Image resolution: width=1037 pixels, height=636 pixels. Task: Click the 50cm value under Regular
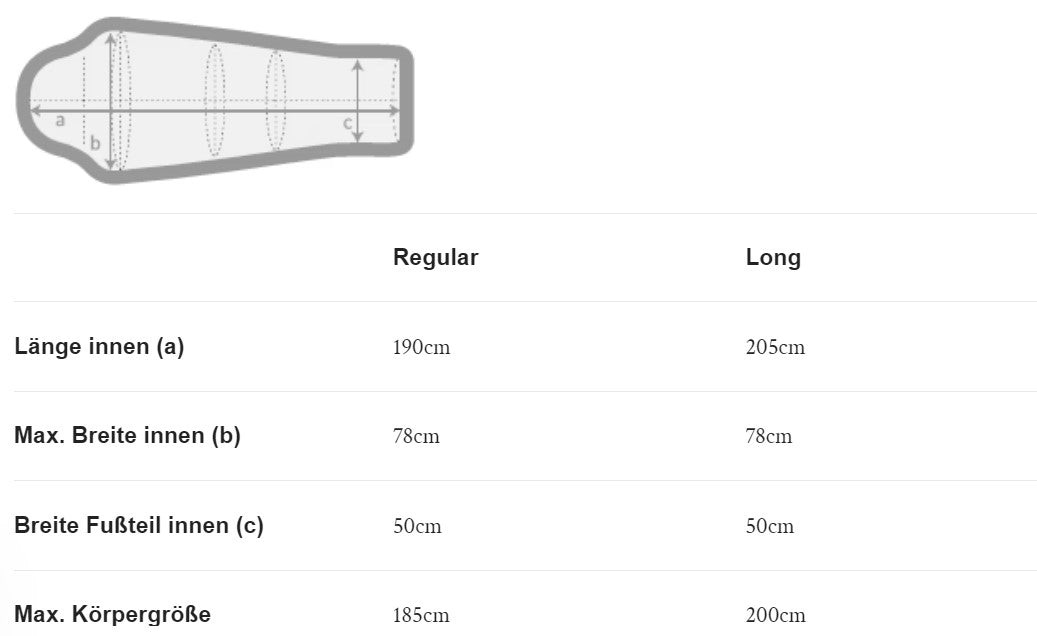(417, 526)
